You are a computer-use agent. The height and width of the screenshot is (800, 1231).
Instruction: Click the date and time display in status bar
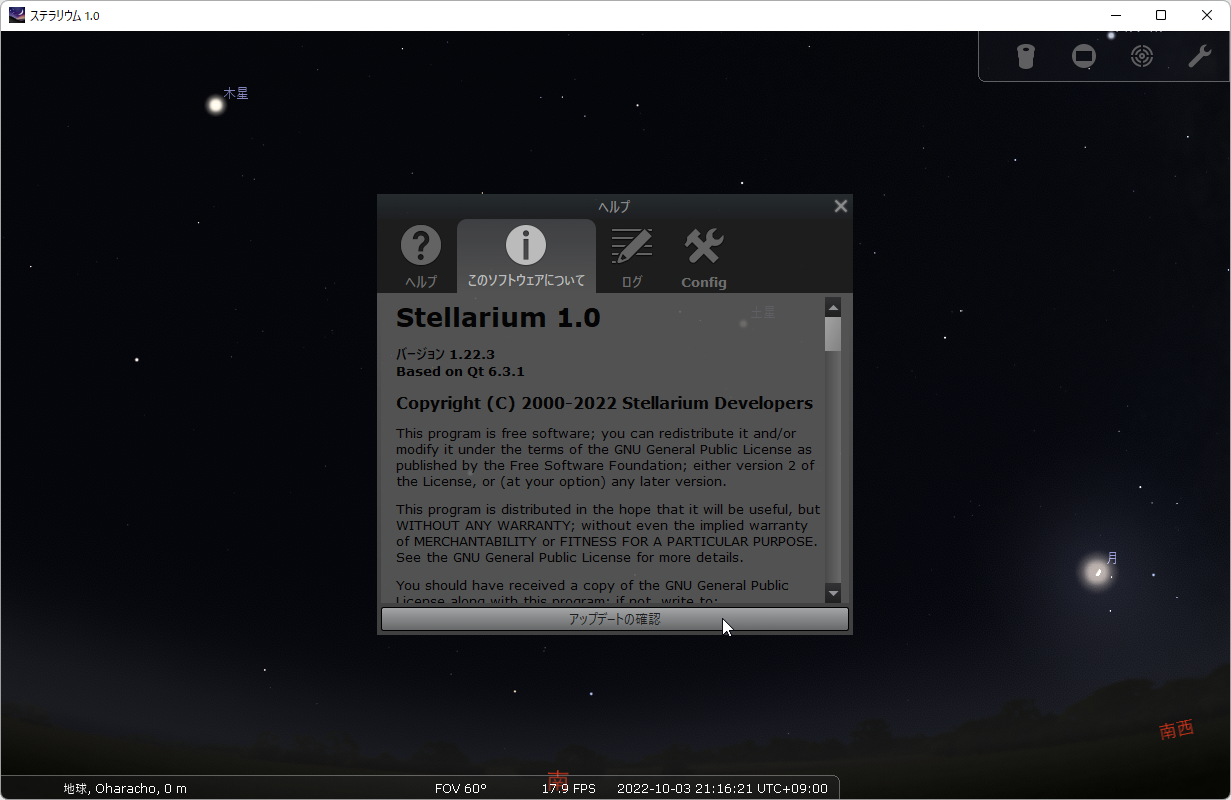[722, 788]
